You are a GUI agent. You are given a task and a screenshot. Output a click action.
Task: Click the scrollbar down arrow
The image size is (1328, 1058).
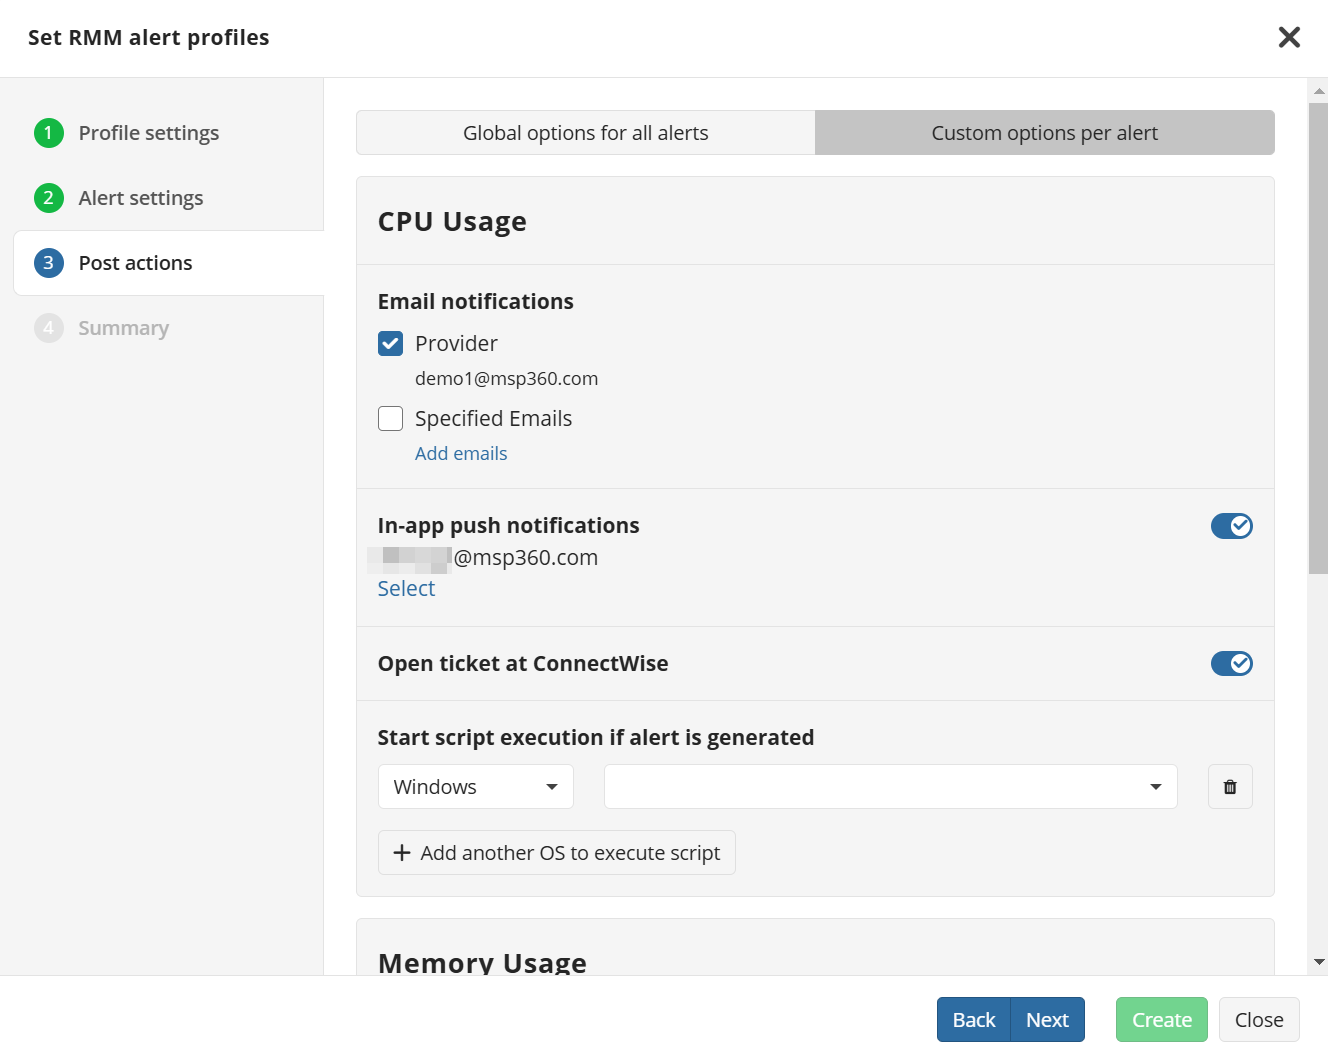point(1318,962)
